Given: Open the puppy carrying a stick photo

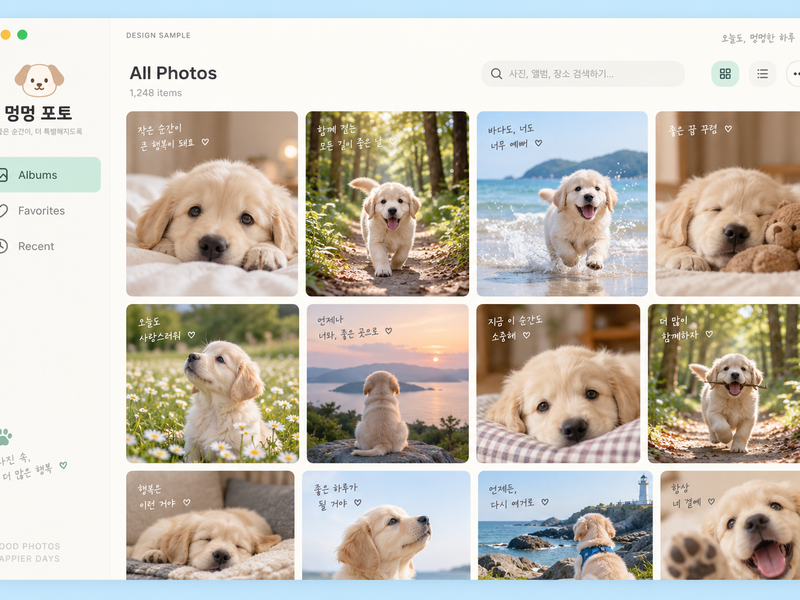Looking at the screenshot, I should pos(724,384).
